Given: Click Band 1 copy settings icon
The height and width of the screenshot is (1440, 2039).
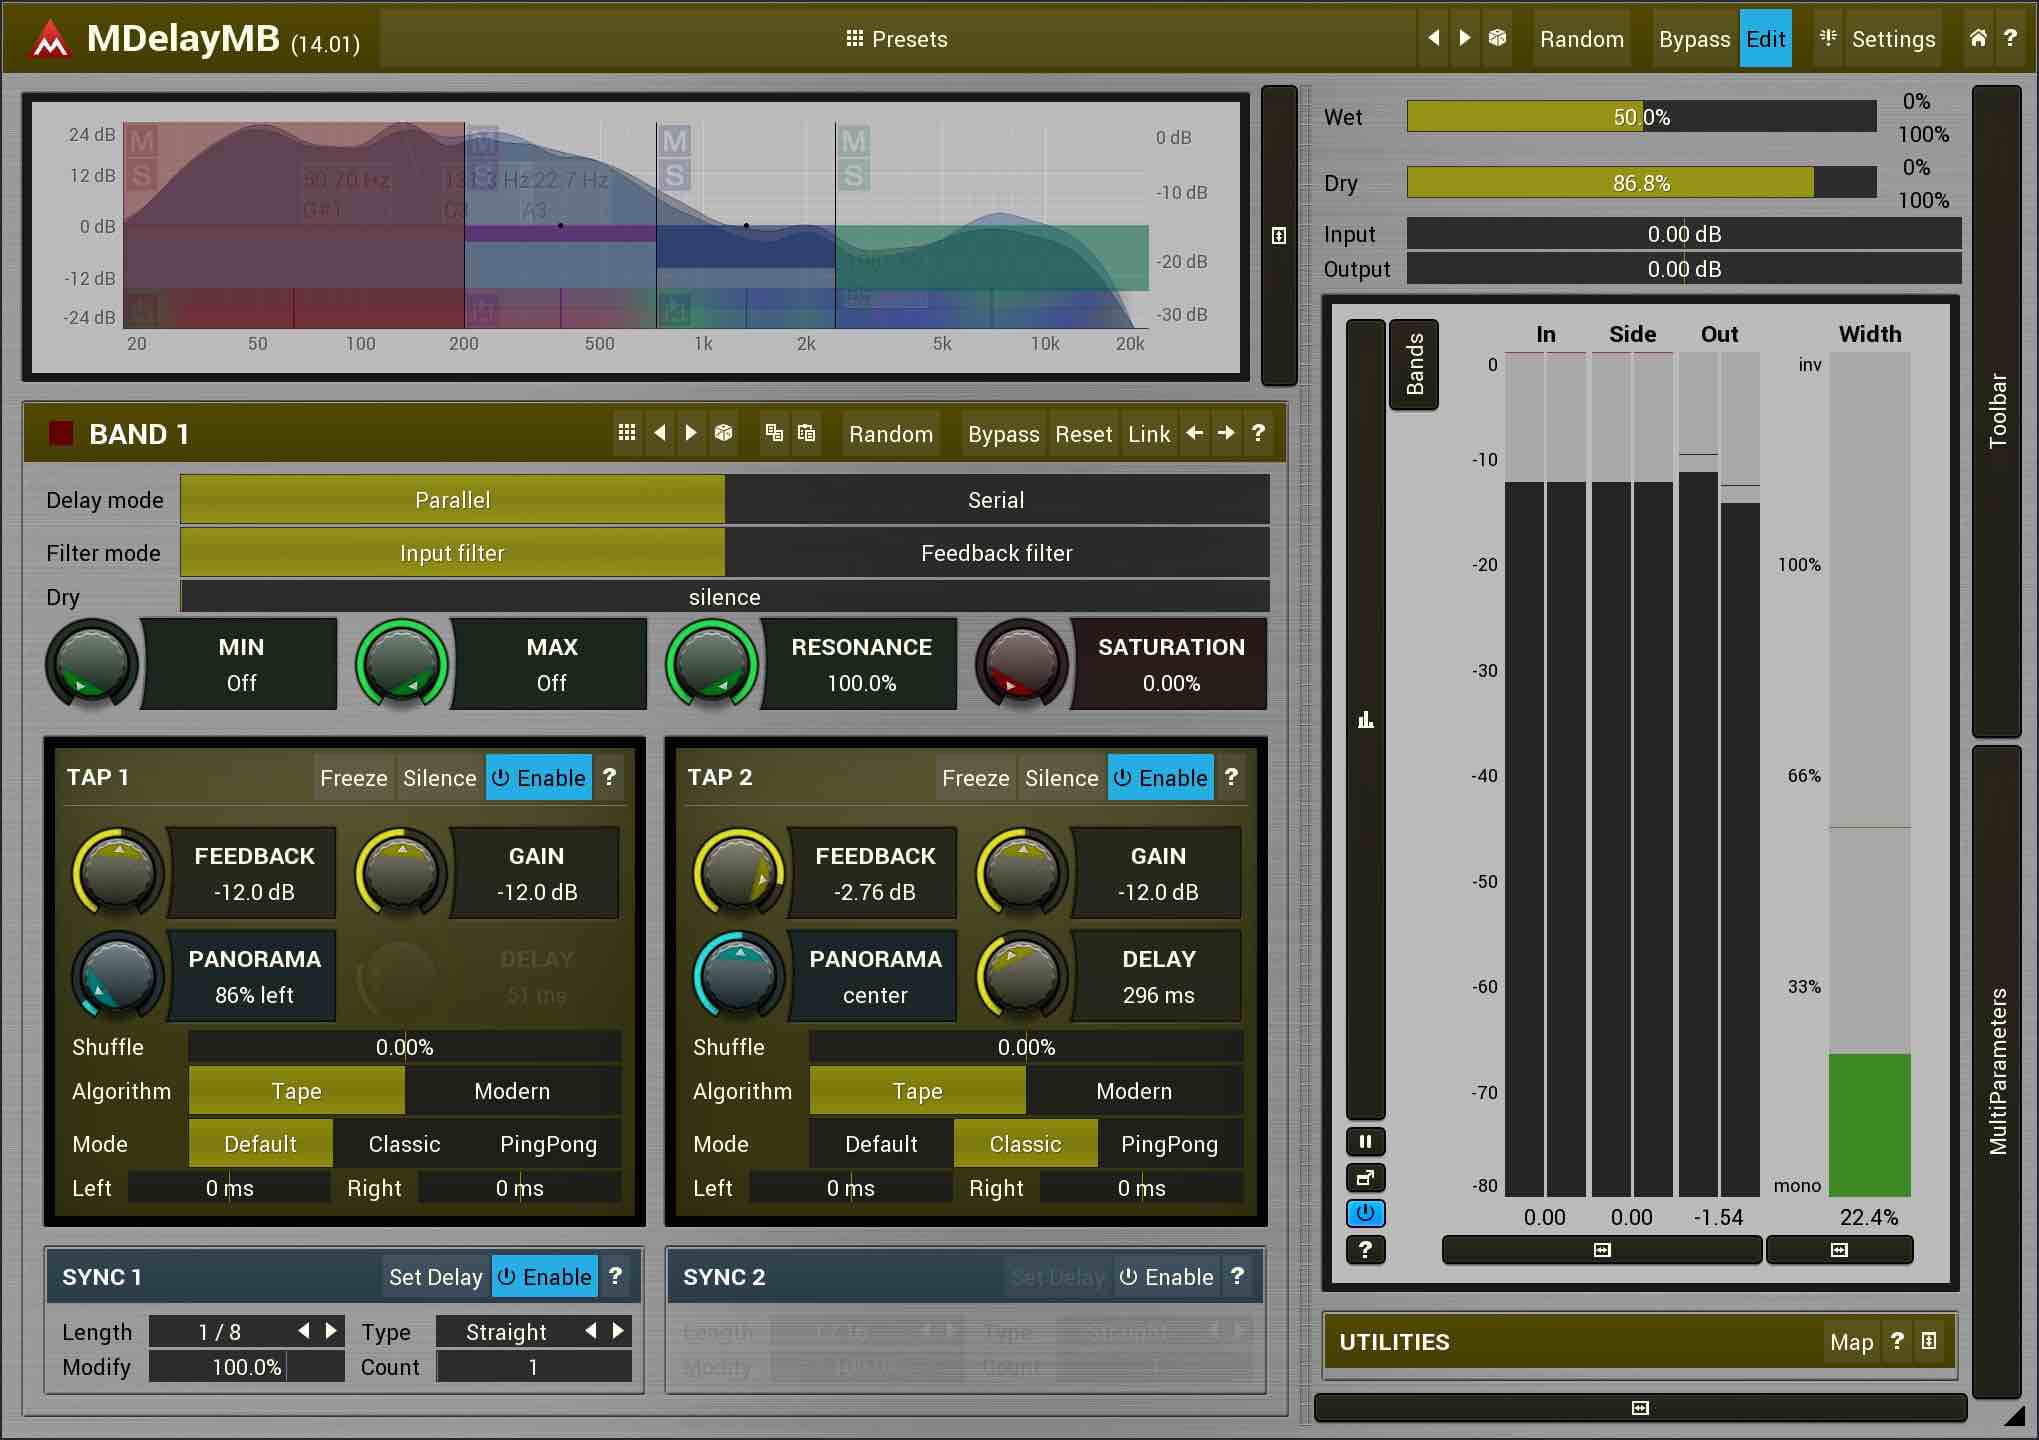Looking at the screenshot, I should click(774, 433).
